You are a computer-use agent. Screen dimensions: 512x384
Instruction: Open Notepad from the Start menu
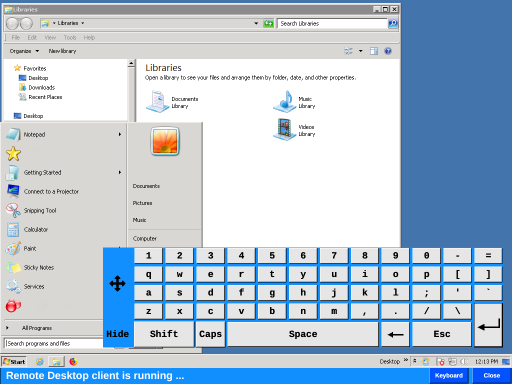tap(34, 134)
